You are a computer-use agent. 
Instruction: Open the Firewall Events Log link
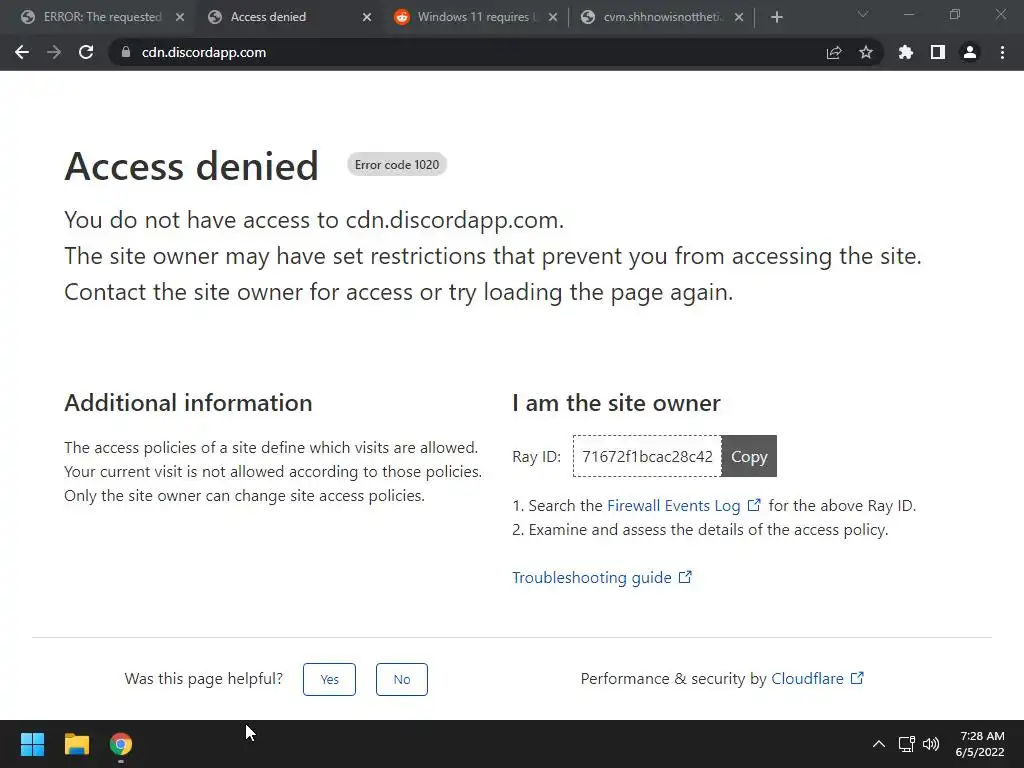click(673, 505)
